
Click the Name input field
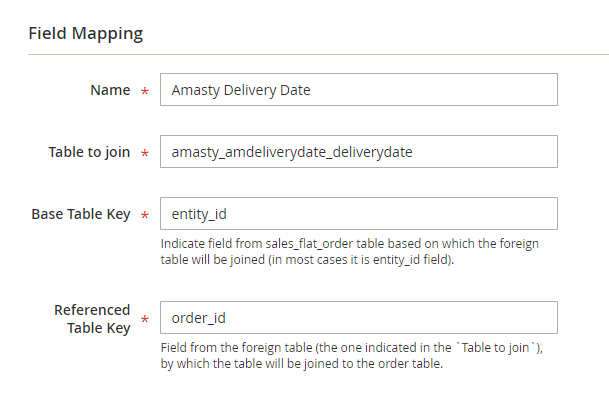coord(358,90)
